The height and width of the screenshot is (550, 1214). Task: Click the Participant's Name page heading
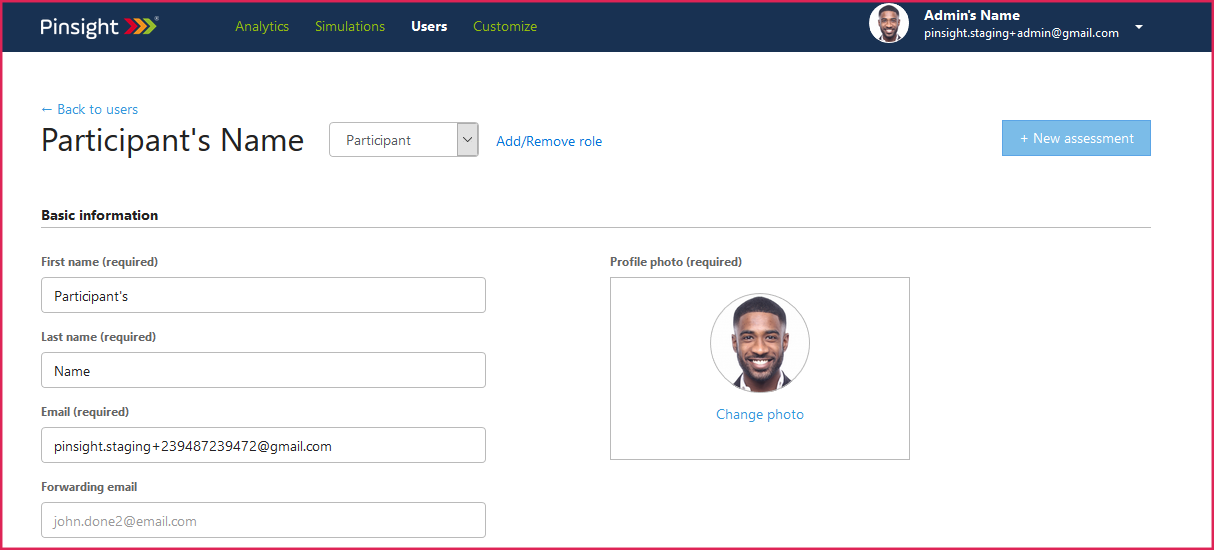(x=172, y=140)
